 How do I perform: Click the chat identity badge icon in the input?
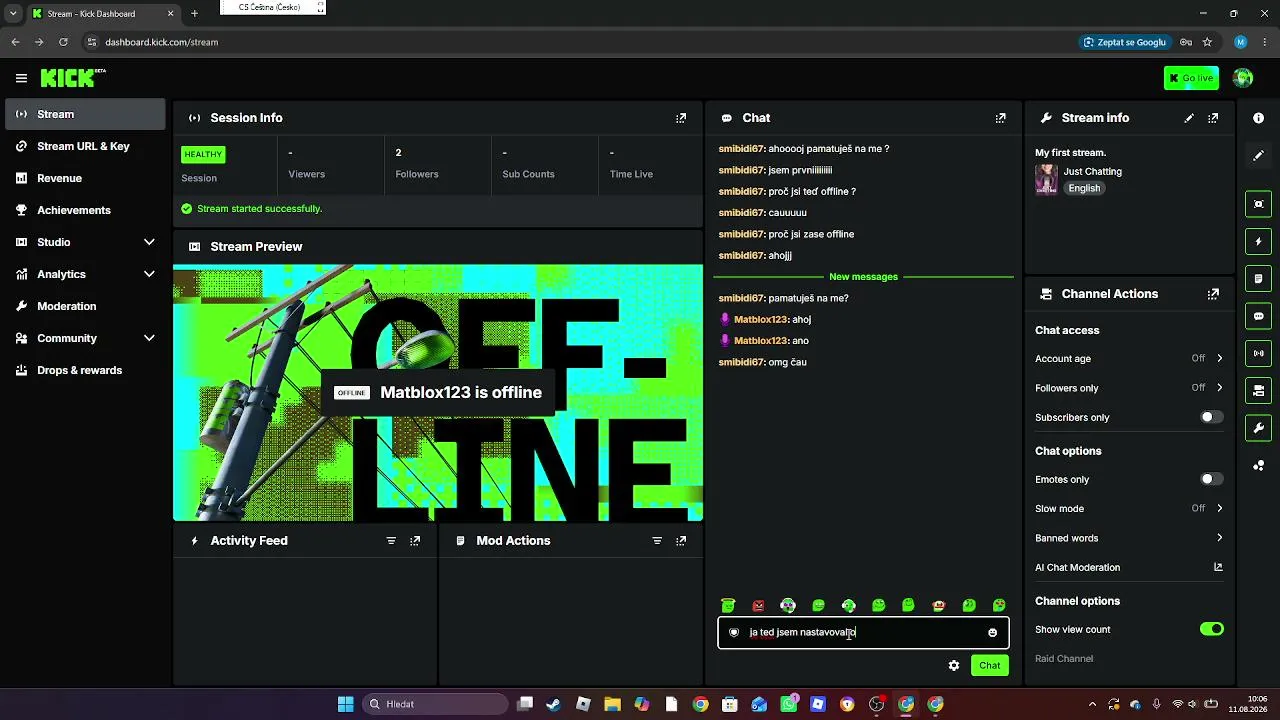click(x=734, y=633)
